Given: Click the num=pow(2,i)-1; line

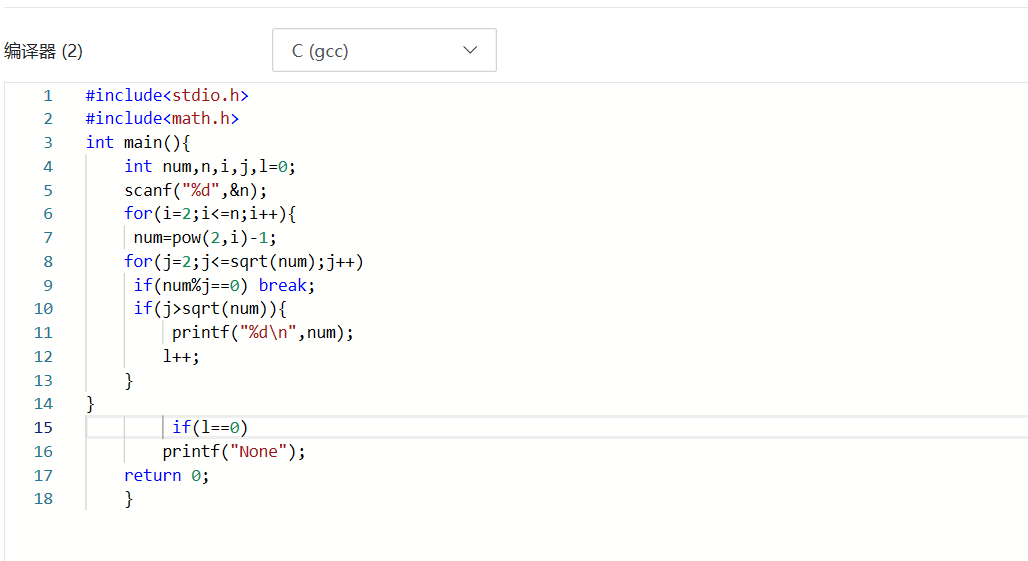Looking at the screenshot, I should (x=205, y=238).
